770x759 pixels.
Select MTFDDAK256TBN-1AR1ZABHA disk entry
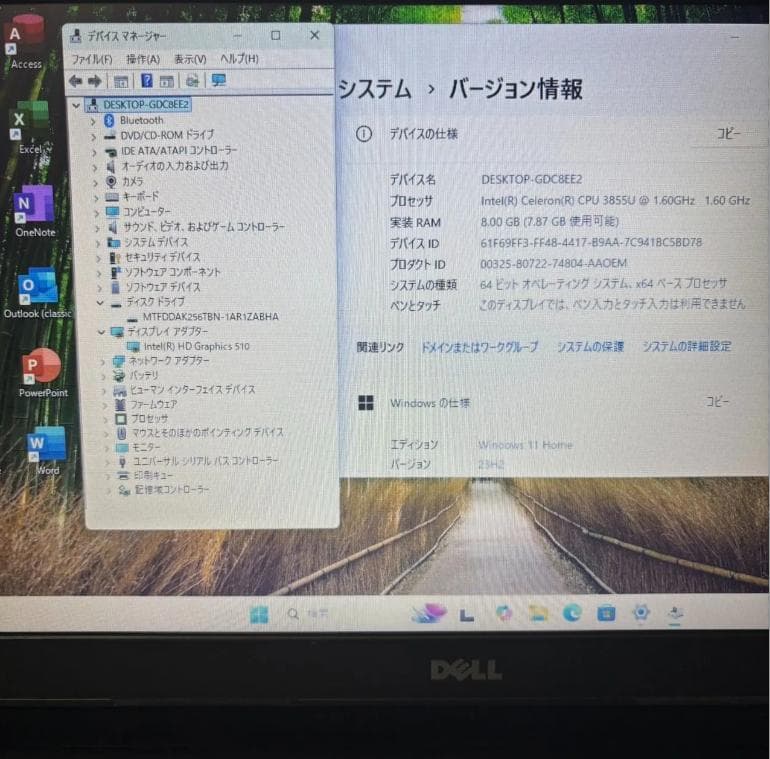coord(210,317)
